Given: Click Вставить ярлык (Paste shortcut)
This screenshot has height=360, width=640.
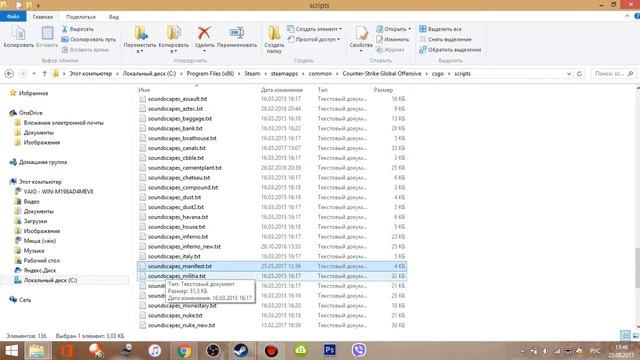Looking at the screenshot, I should point(85,50).
